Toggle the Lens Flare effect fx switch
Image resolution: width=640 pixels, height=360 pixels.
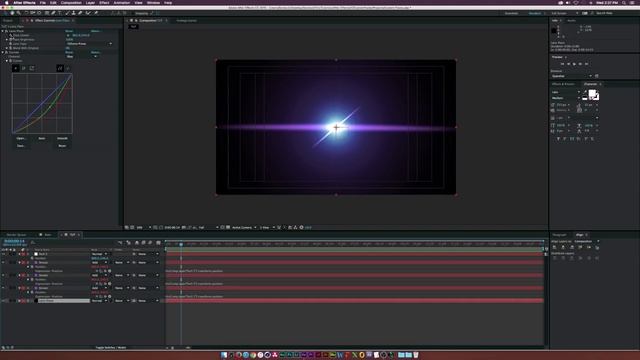(7, 31)
